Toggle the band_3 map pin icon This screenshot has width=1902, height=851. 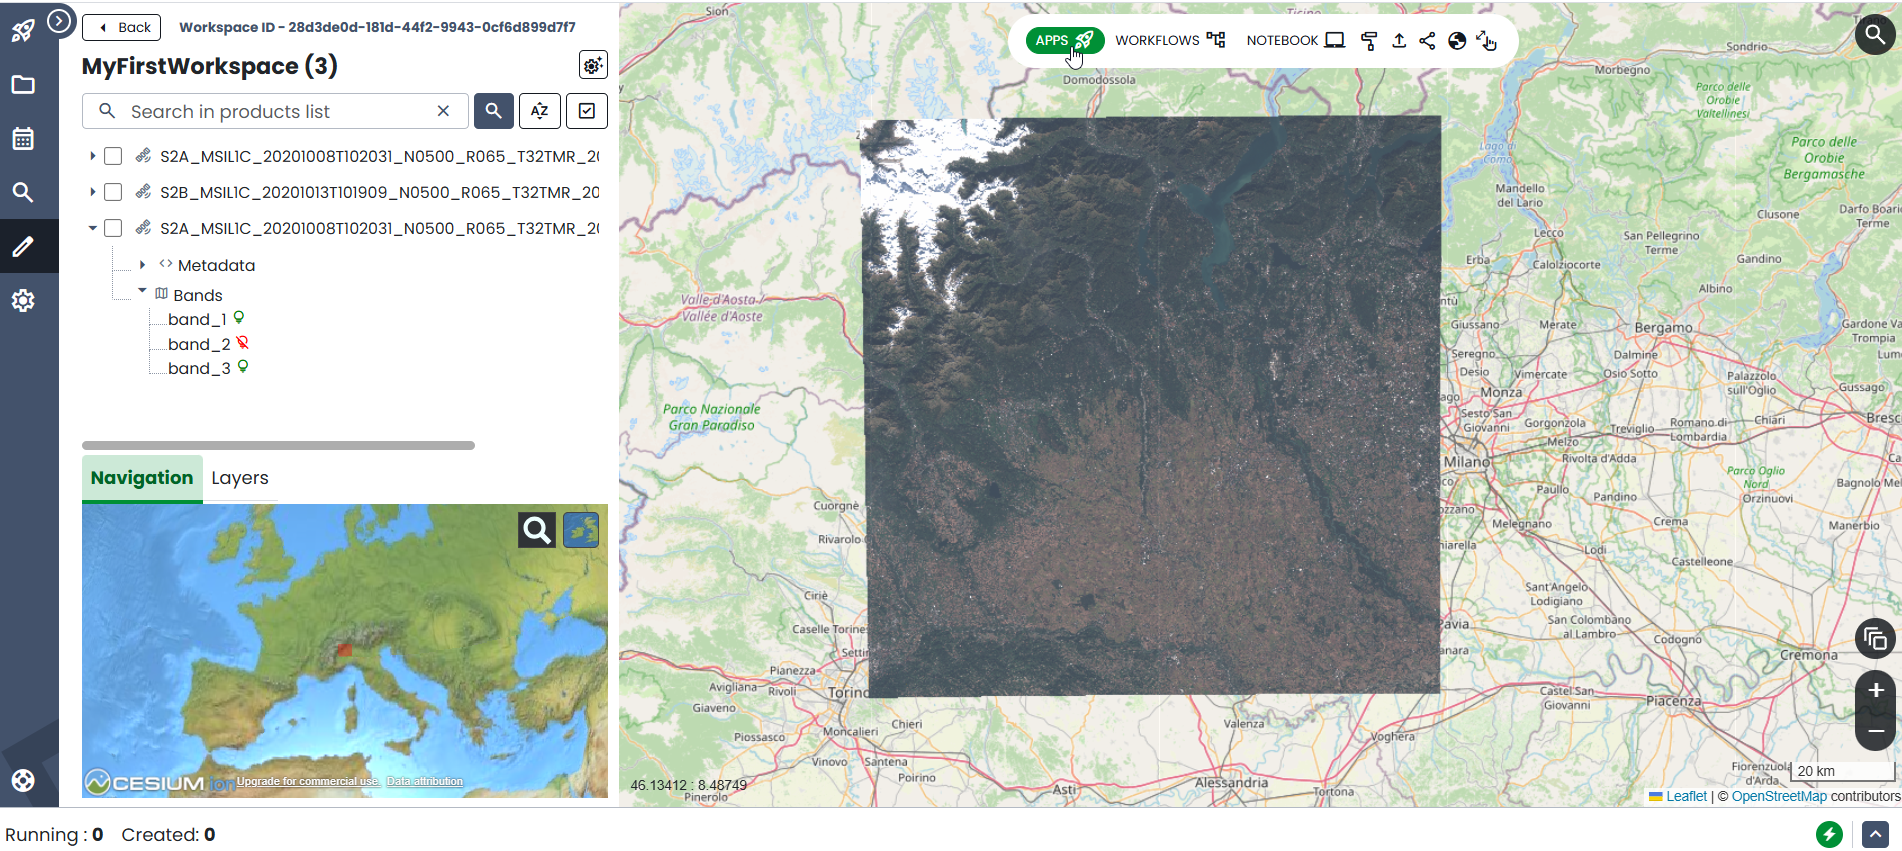pos(243,367)
